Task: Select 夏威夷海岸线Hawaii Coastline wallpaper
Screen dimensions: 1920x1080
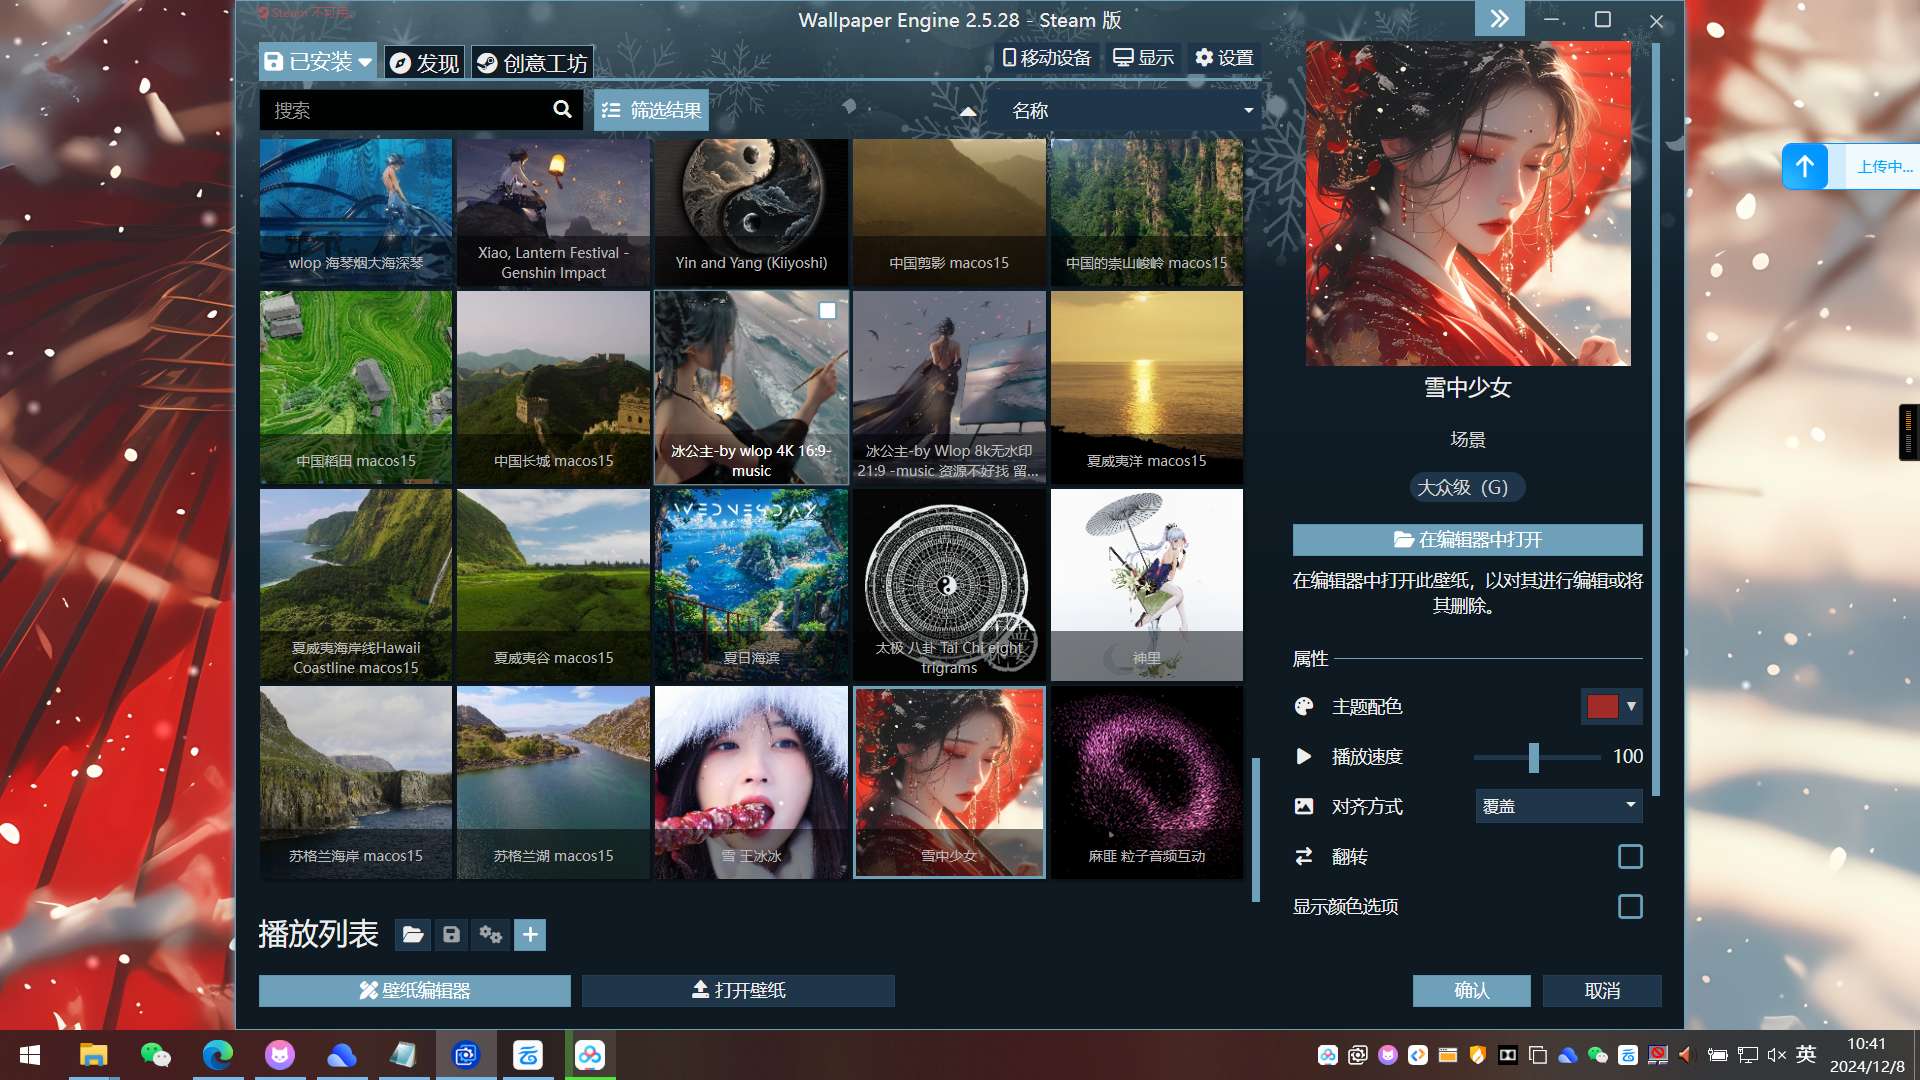Action: click(x=355, y=585)
